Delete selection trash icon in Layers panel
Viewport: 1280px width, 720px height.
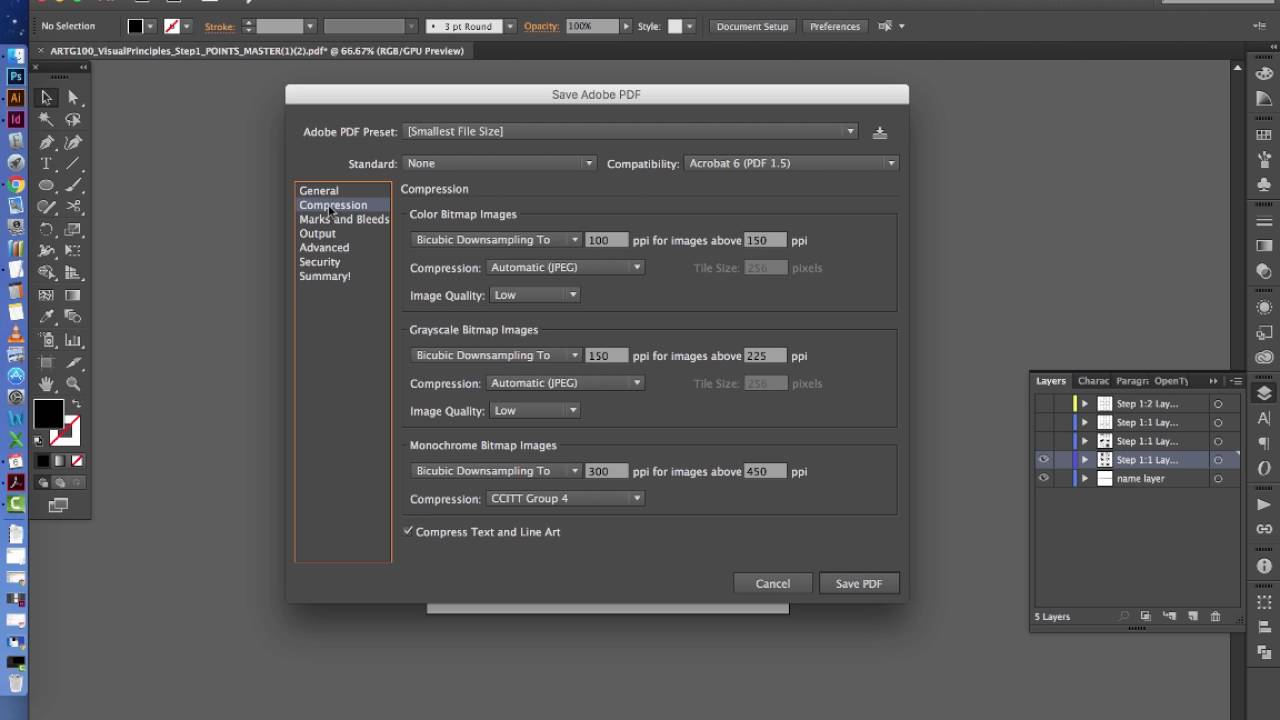pyautogui.click(x=1216, y=617)
